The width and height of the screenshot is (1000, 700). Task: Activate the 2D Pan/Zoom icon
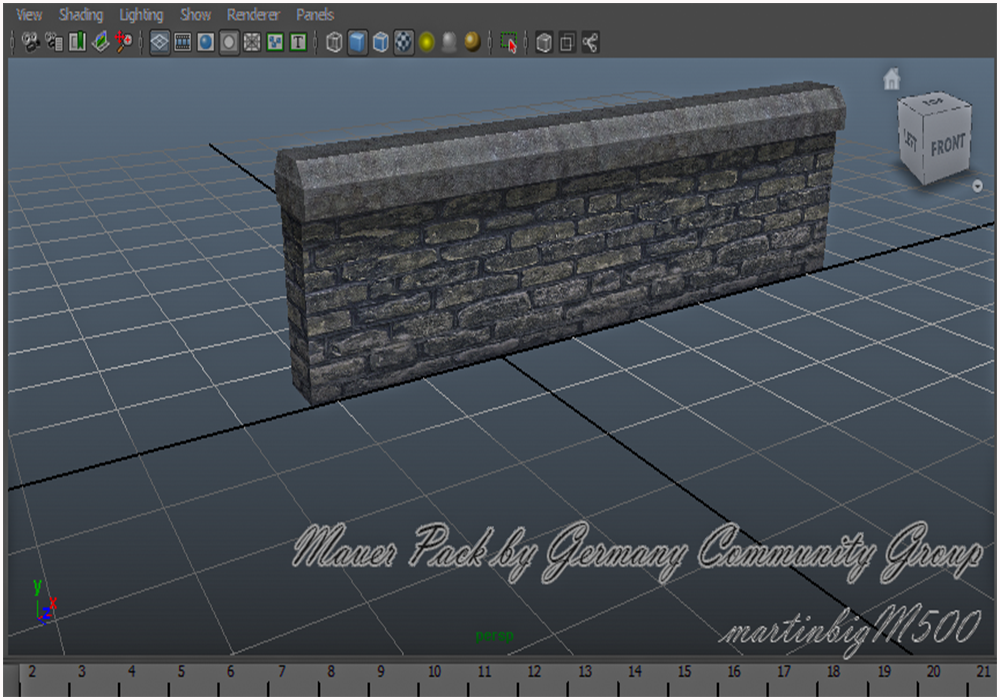coord(123,42)
